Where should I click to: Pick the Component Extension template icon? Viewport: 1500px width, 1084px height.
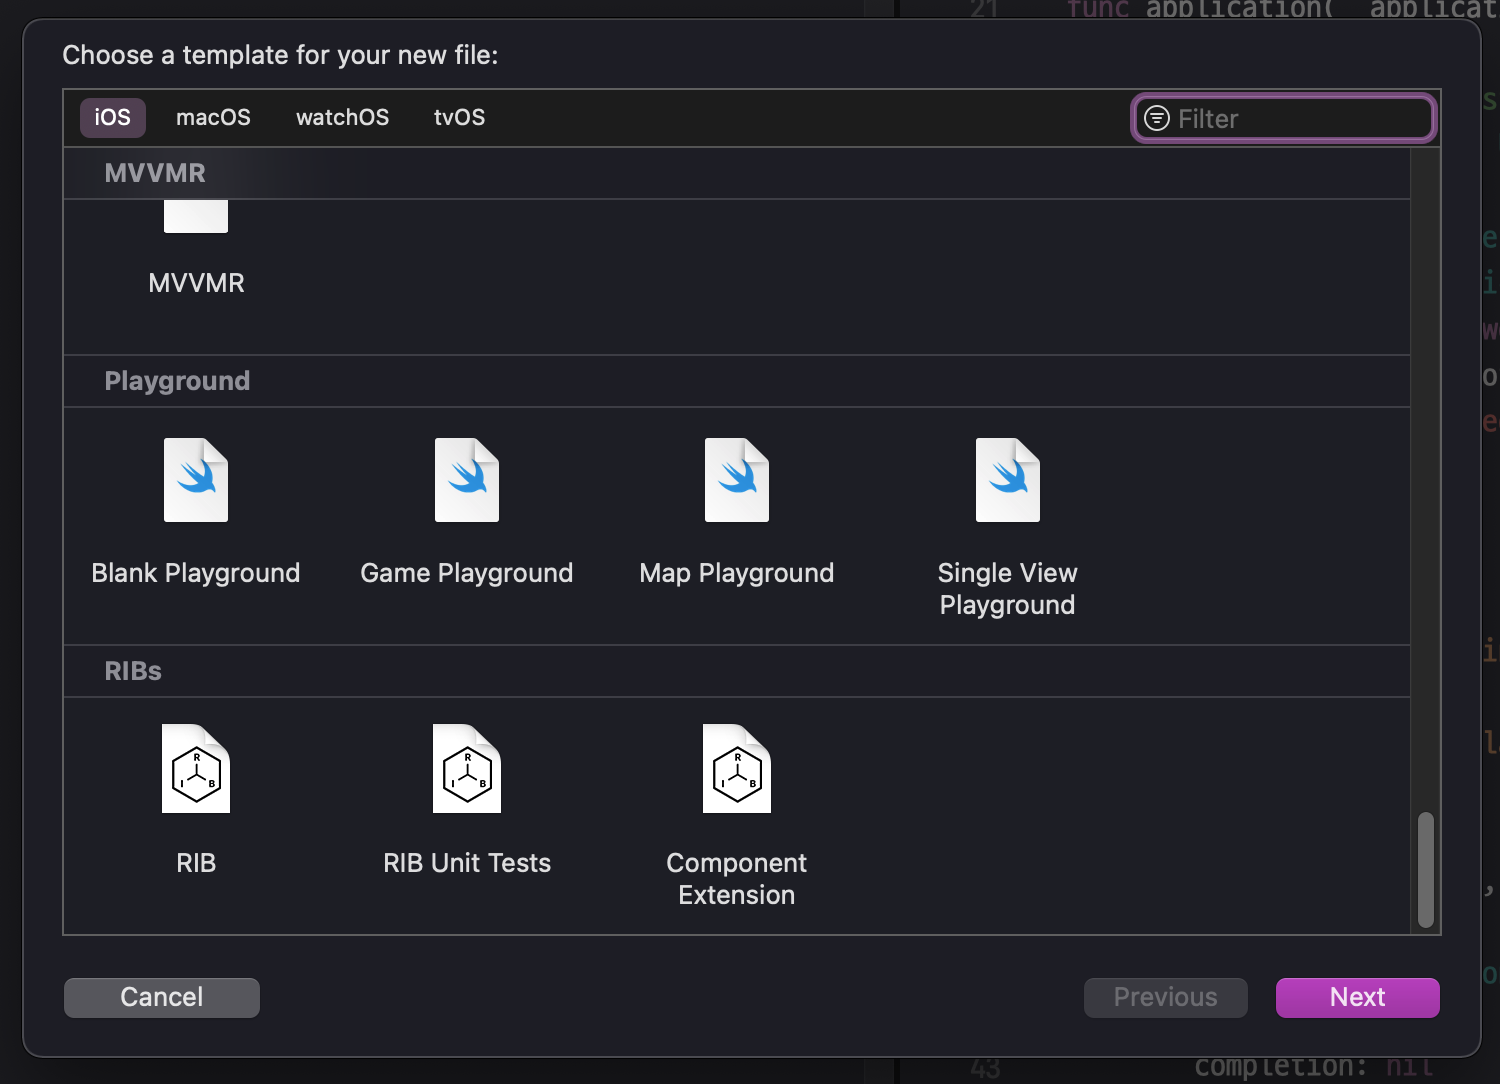tap(737, 769)
